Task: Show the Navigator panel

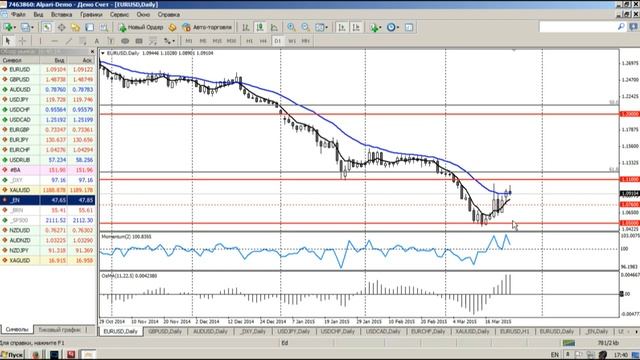Action: coord(76,27)
